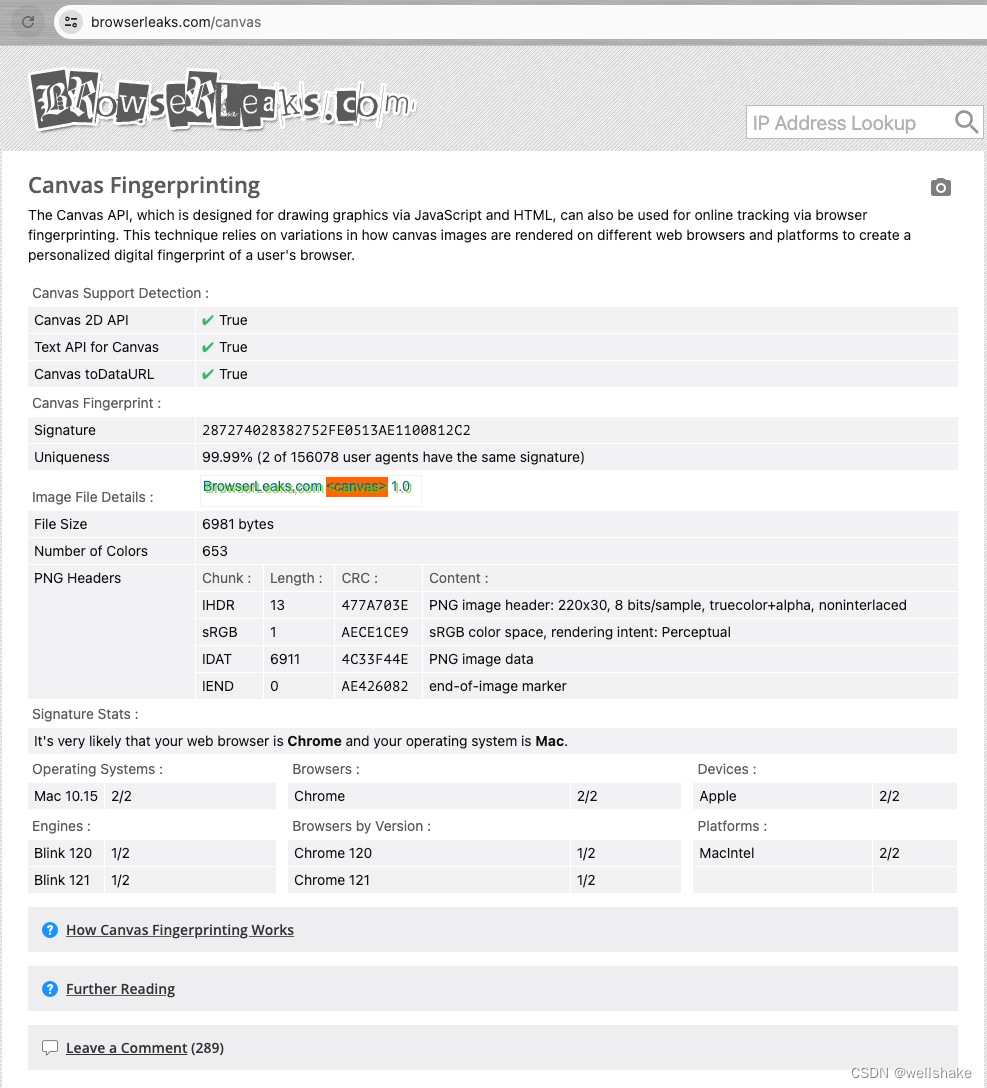Click the File Size value 6981 bytes

click(x=237, y=524)
